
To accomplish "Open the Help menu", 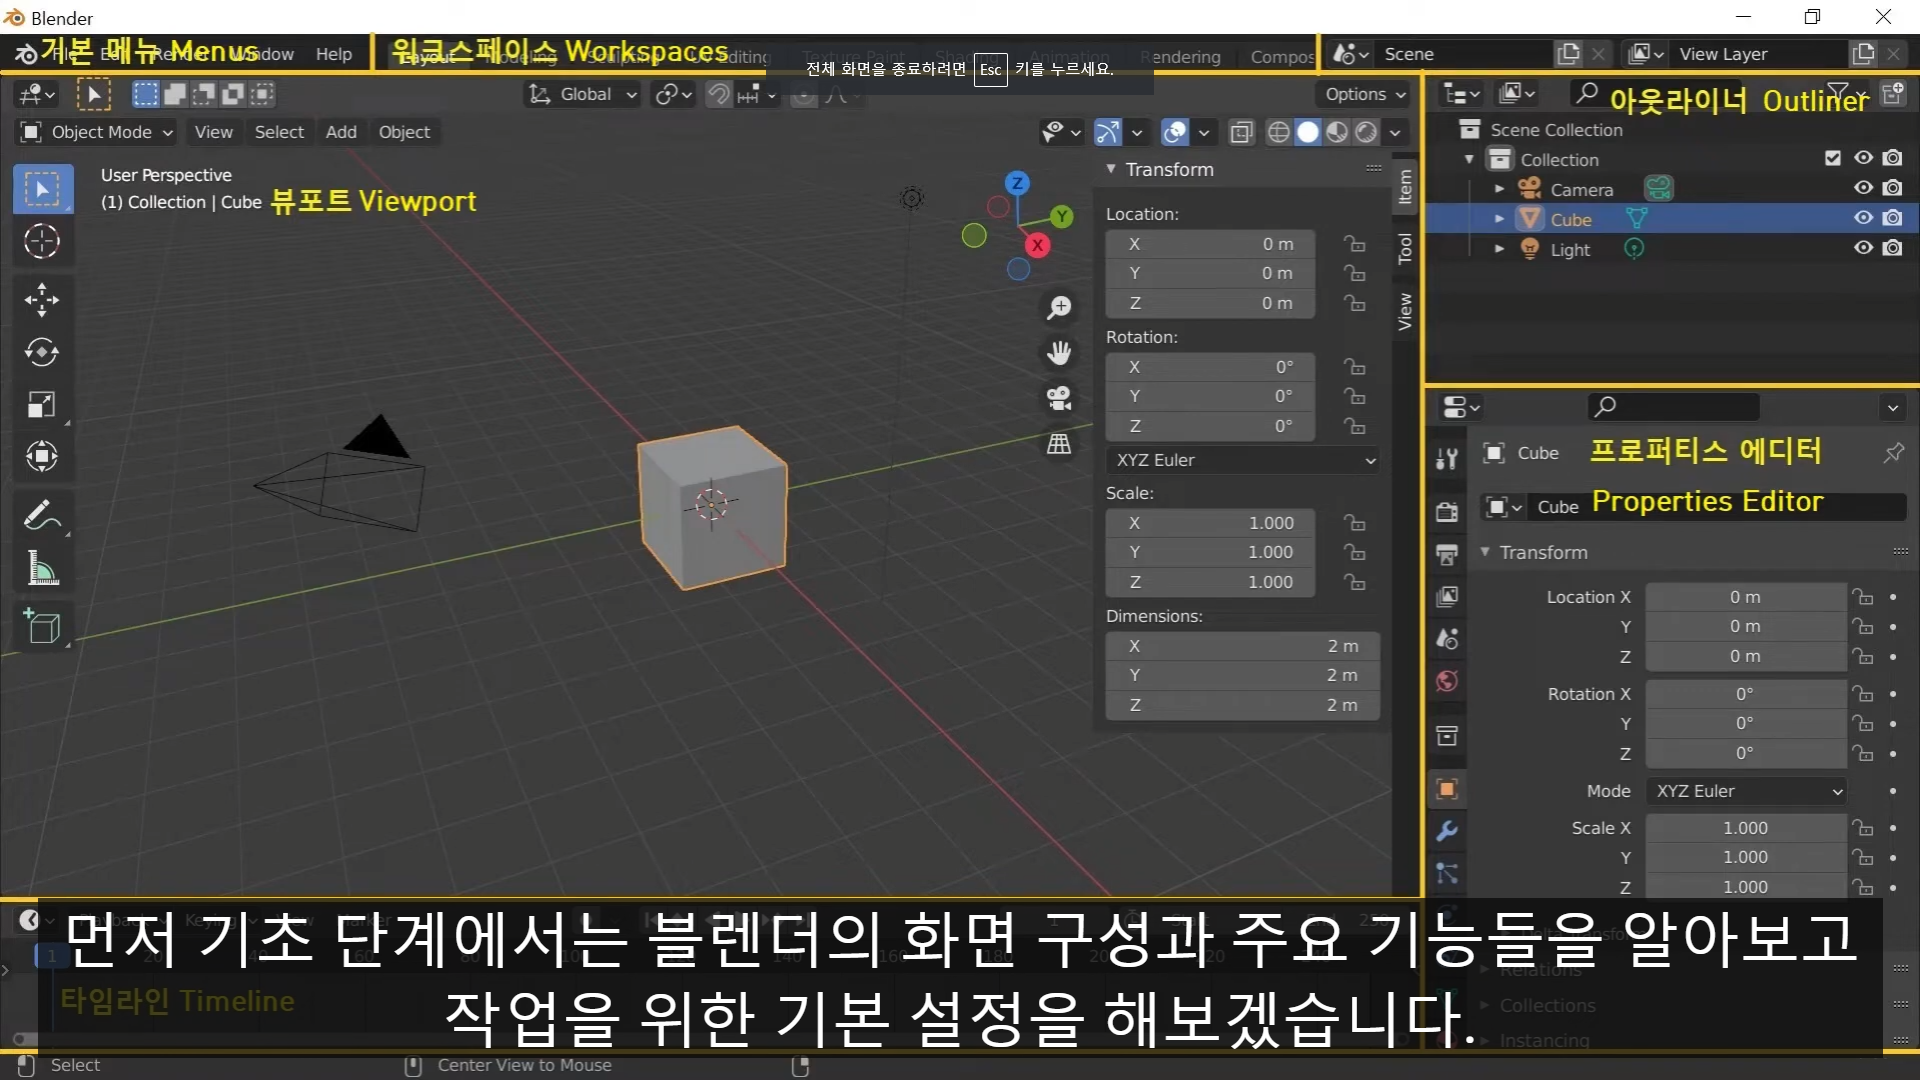I will [333, 54].
